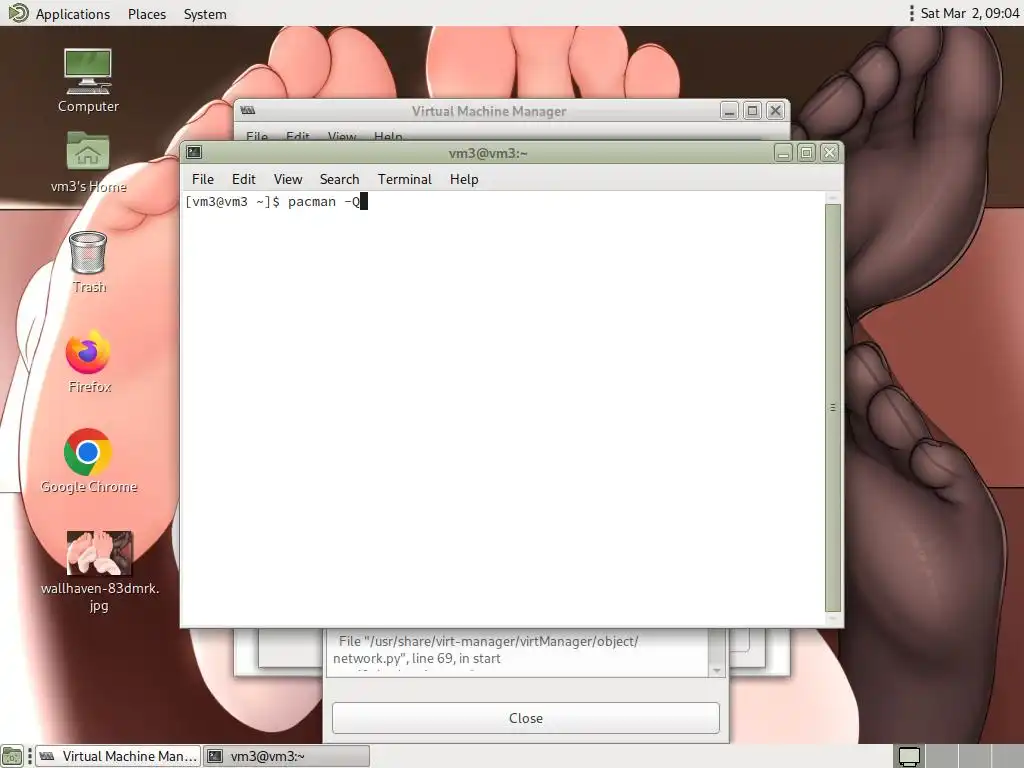Click the date and time clock

click(970, 13)
